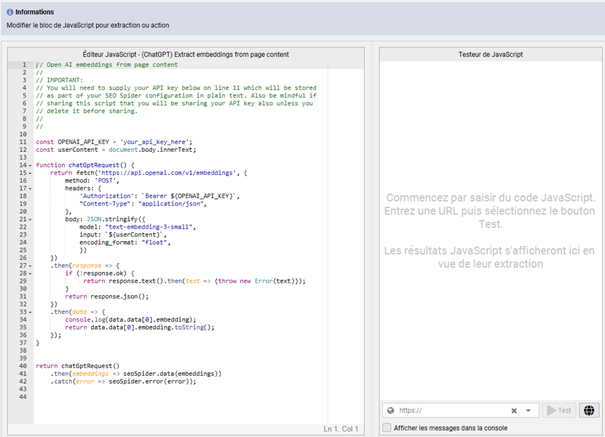
Task: Click the 'Éditeur JavaScript' panel title
Action: tap(186, 54)
